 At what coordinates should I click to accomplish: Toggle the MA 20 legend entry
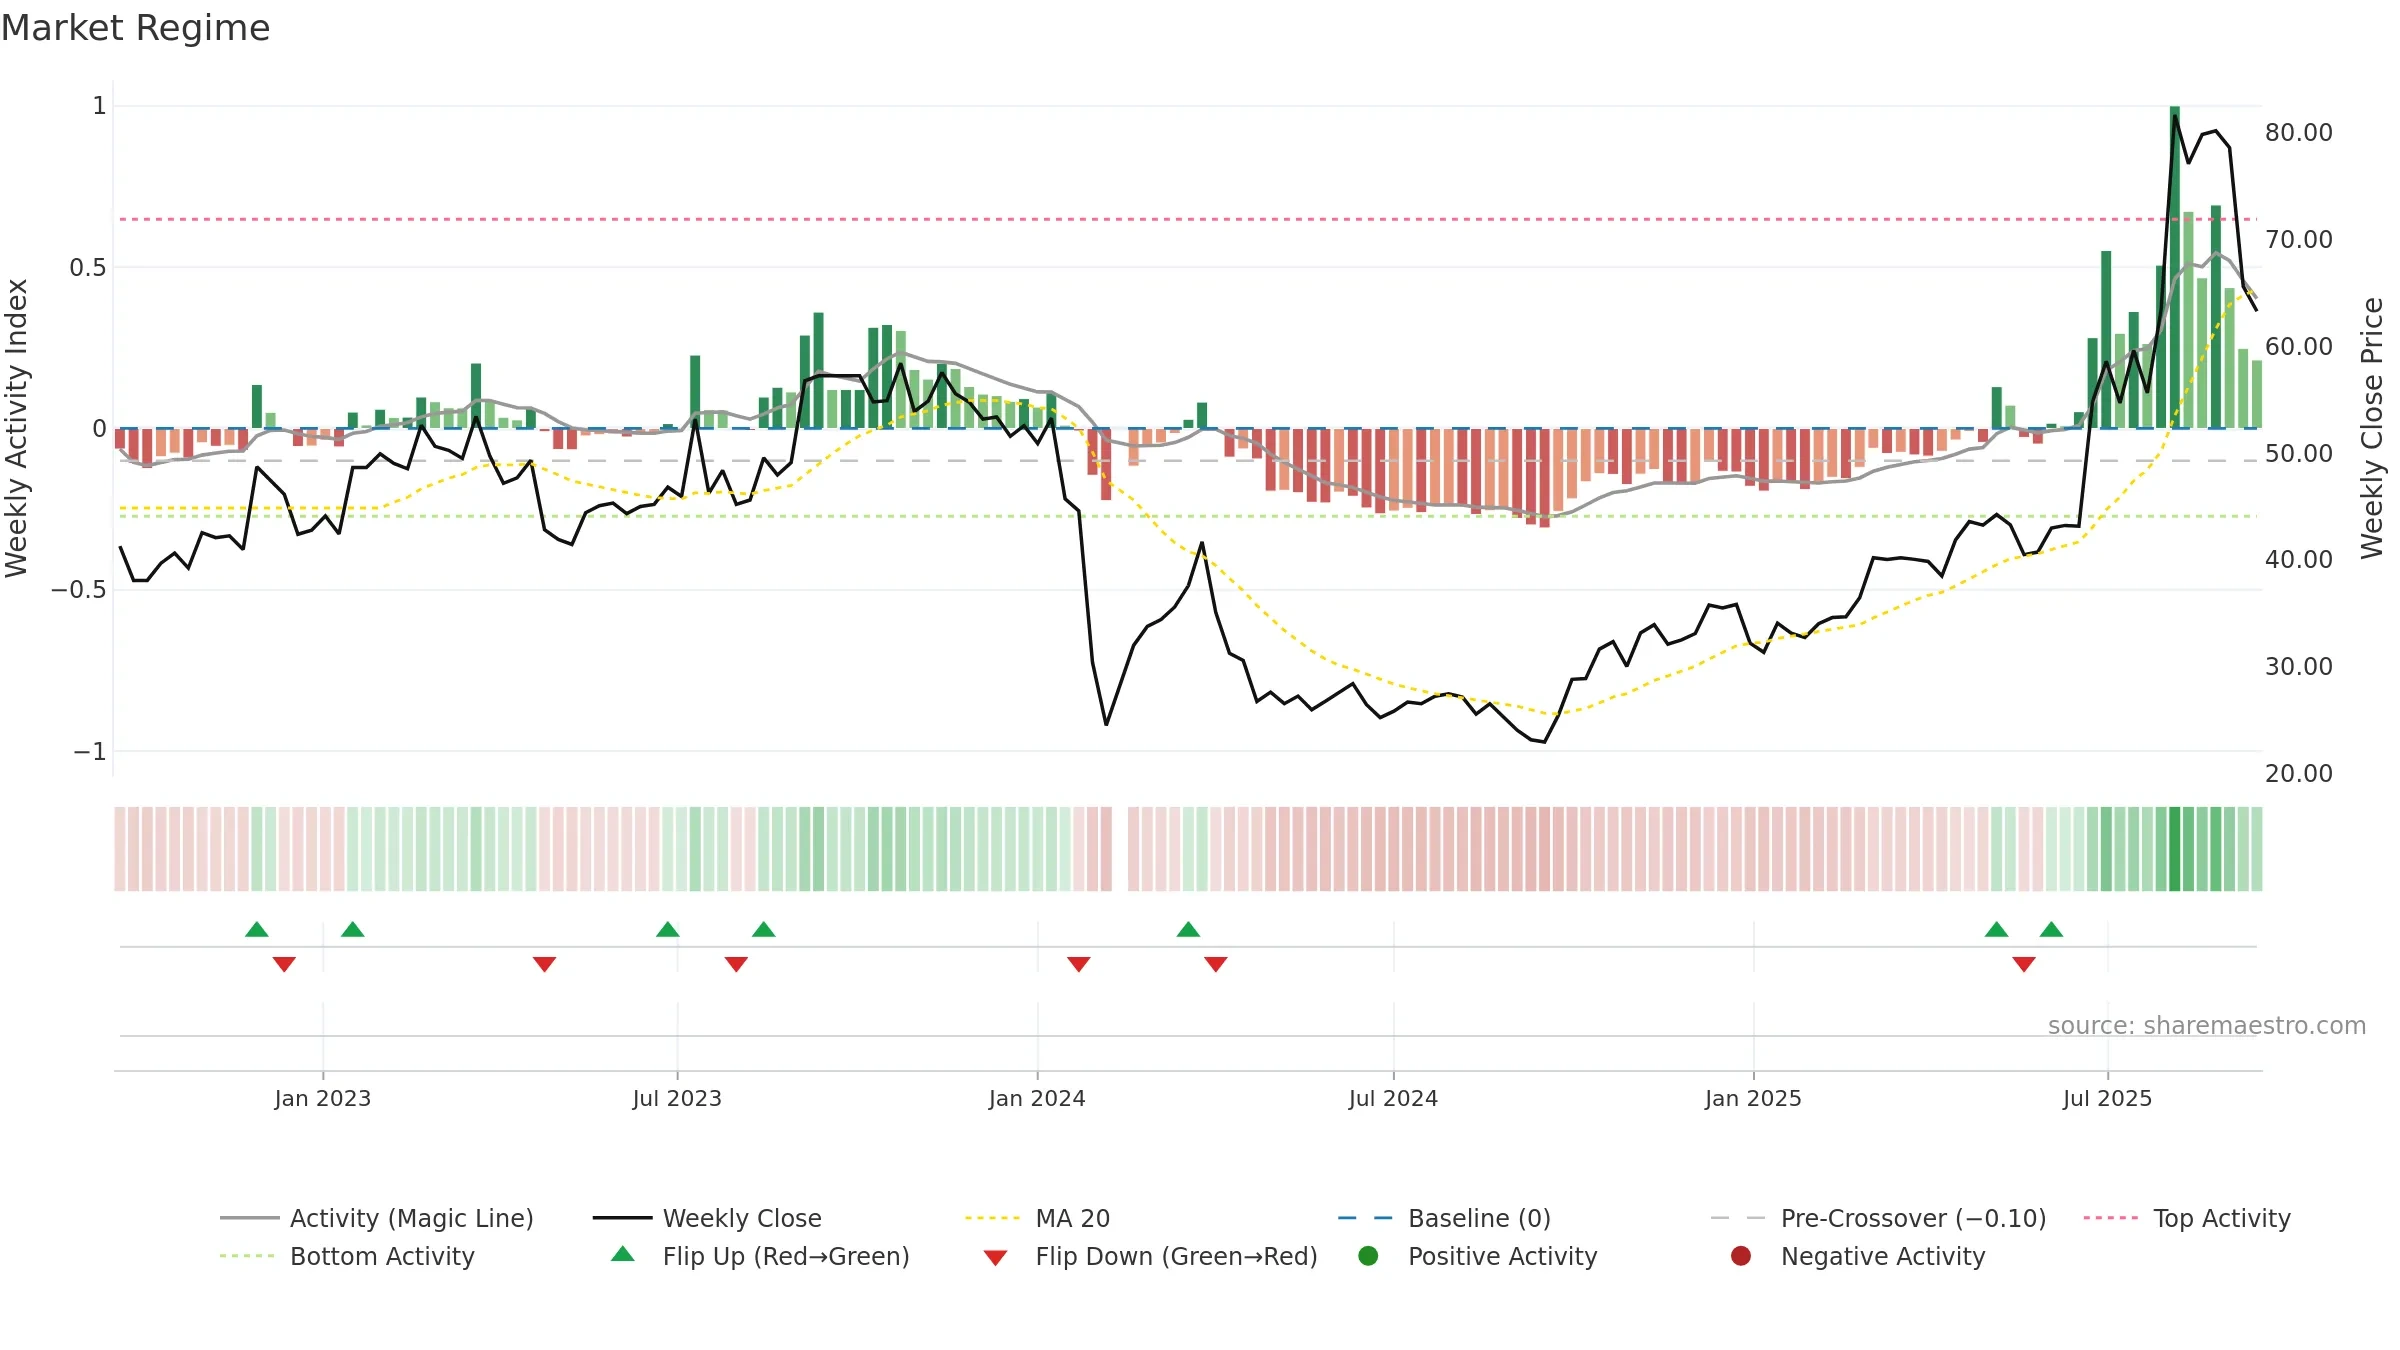tap(1037, 1218)
